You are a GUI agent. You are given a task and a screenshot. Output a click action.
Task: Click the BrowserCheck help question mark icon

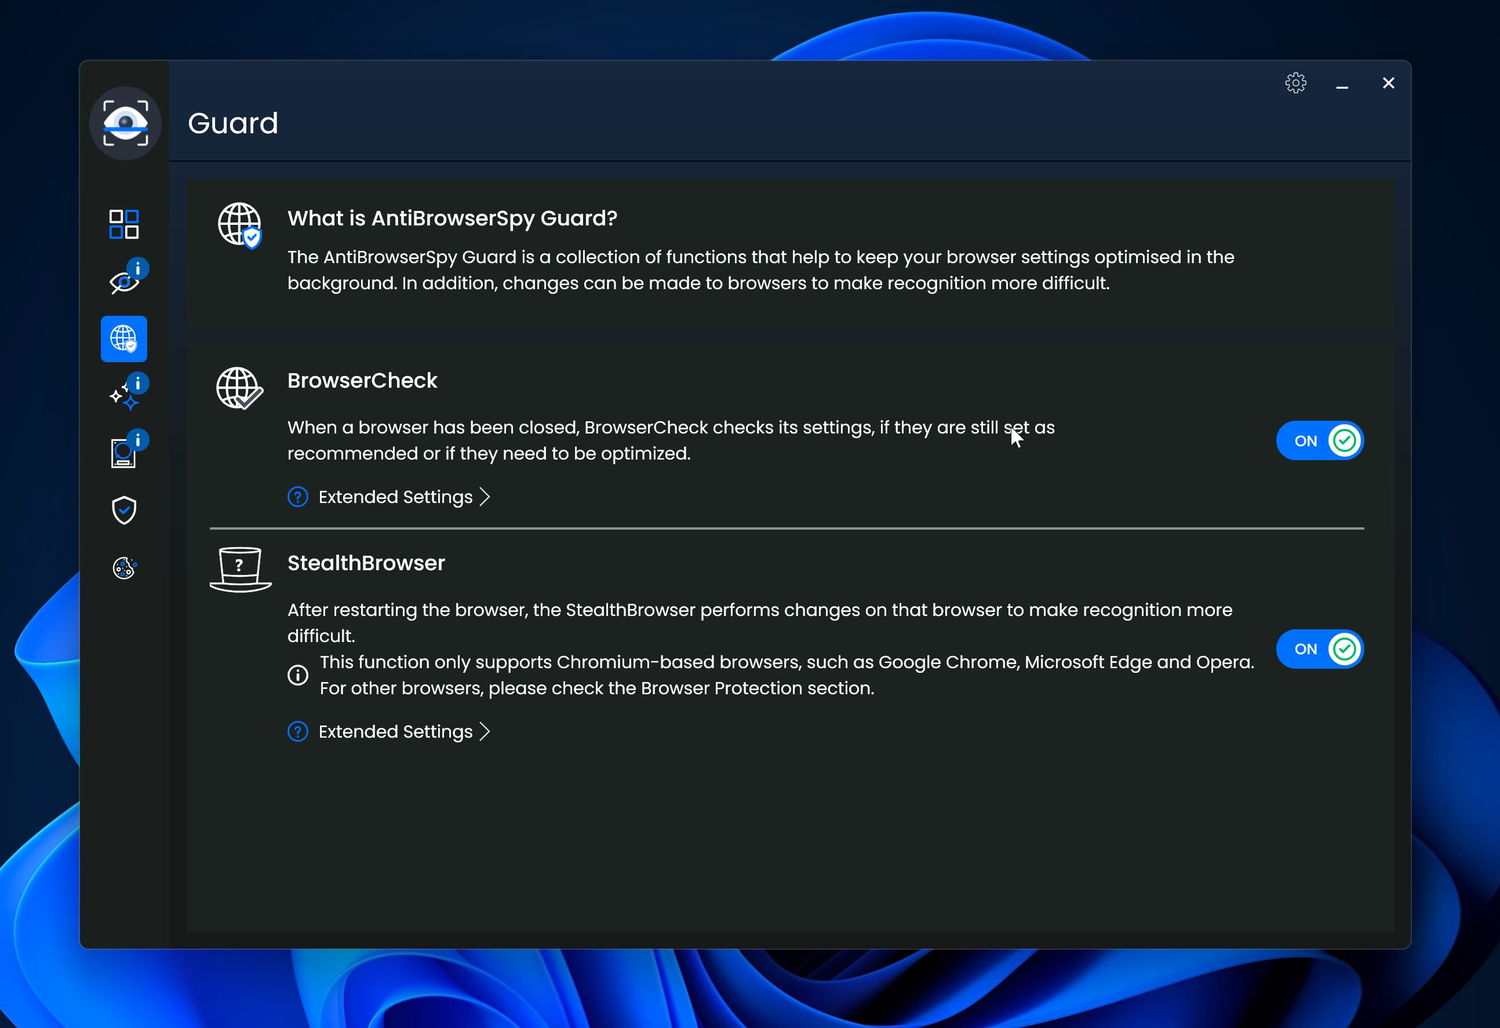tap(298, 497)
